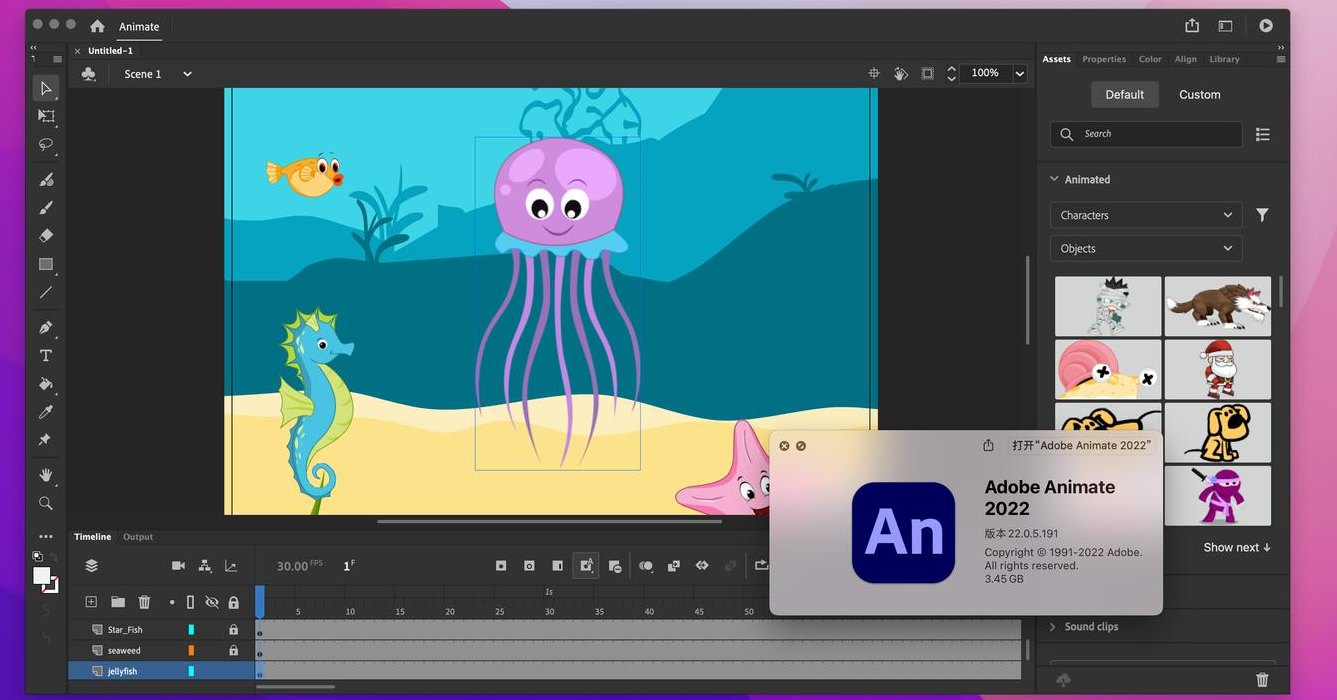Collapse the Animated assets section
Viewport: 1337px width, 700px height.
(1054, 179)
